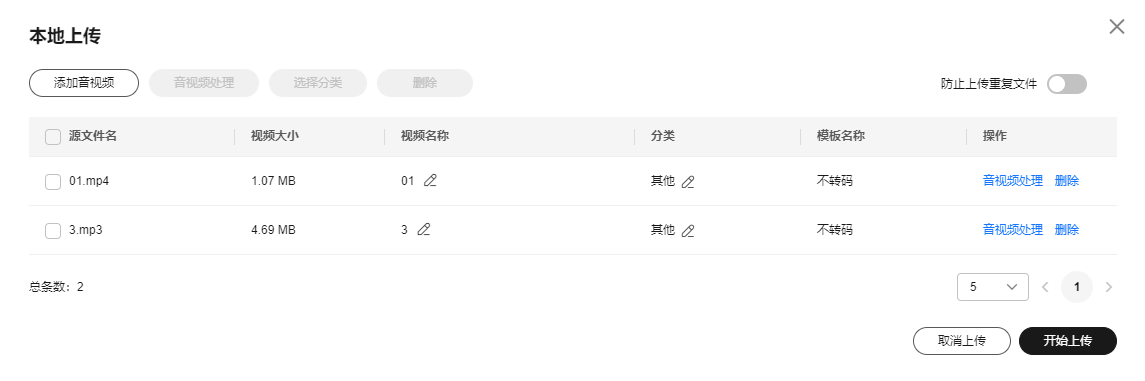Open the page size dropdown showing 5
This screenshot has width=1145, height=381.
[x=992, y=287]
